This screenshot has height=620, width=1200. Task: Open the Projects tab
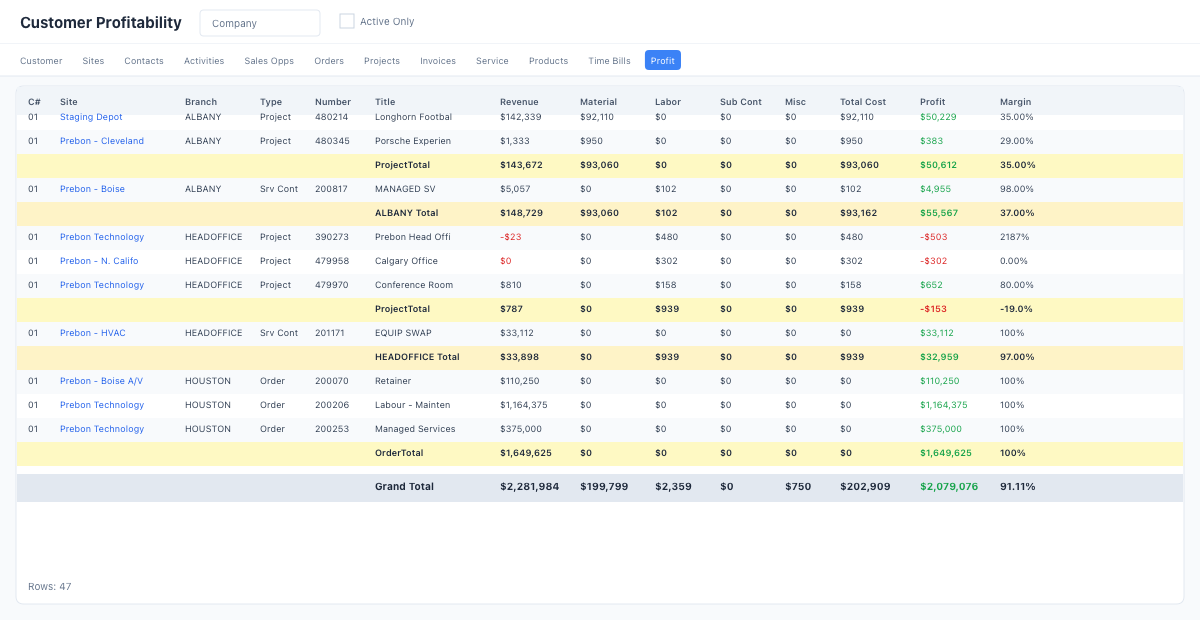(x=382, y=61)
